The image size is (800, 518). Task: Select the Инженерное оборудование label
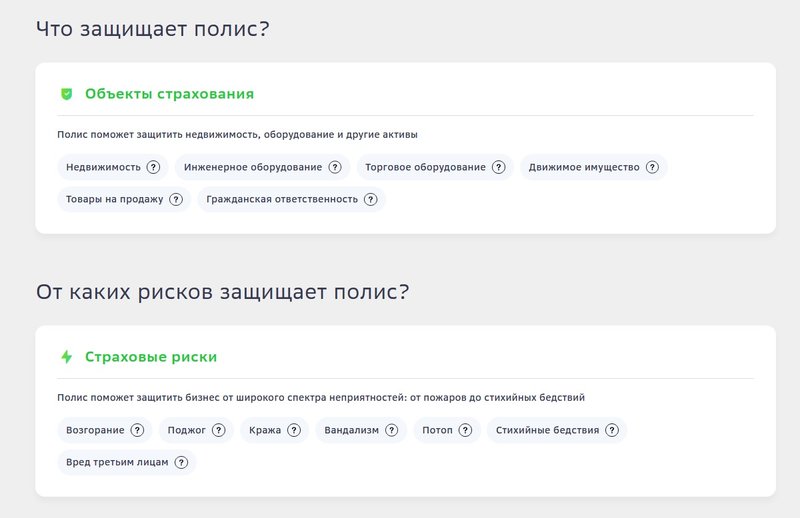(x=253, y=167)
